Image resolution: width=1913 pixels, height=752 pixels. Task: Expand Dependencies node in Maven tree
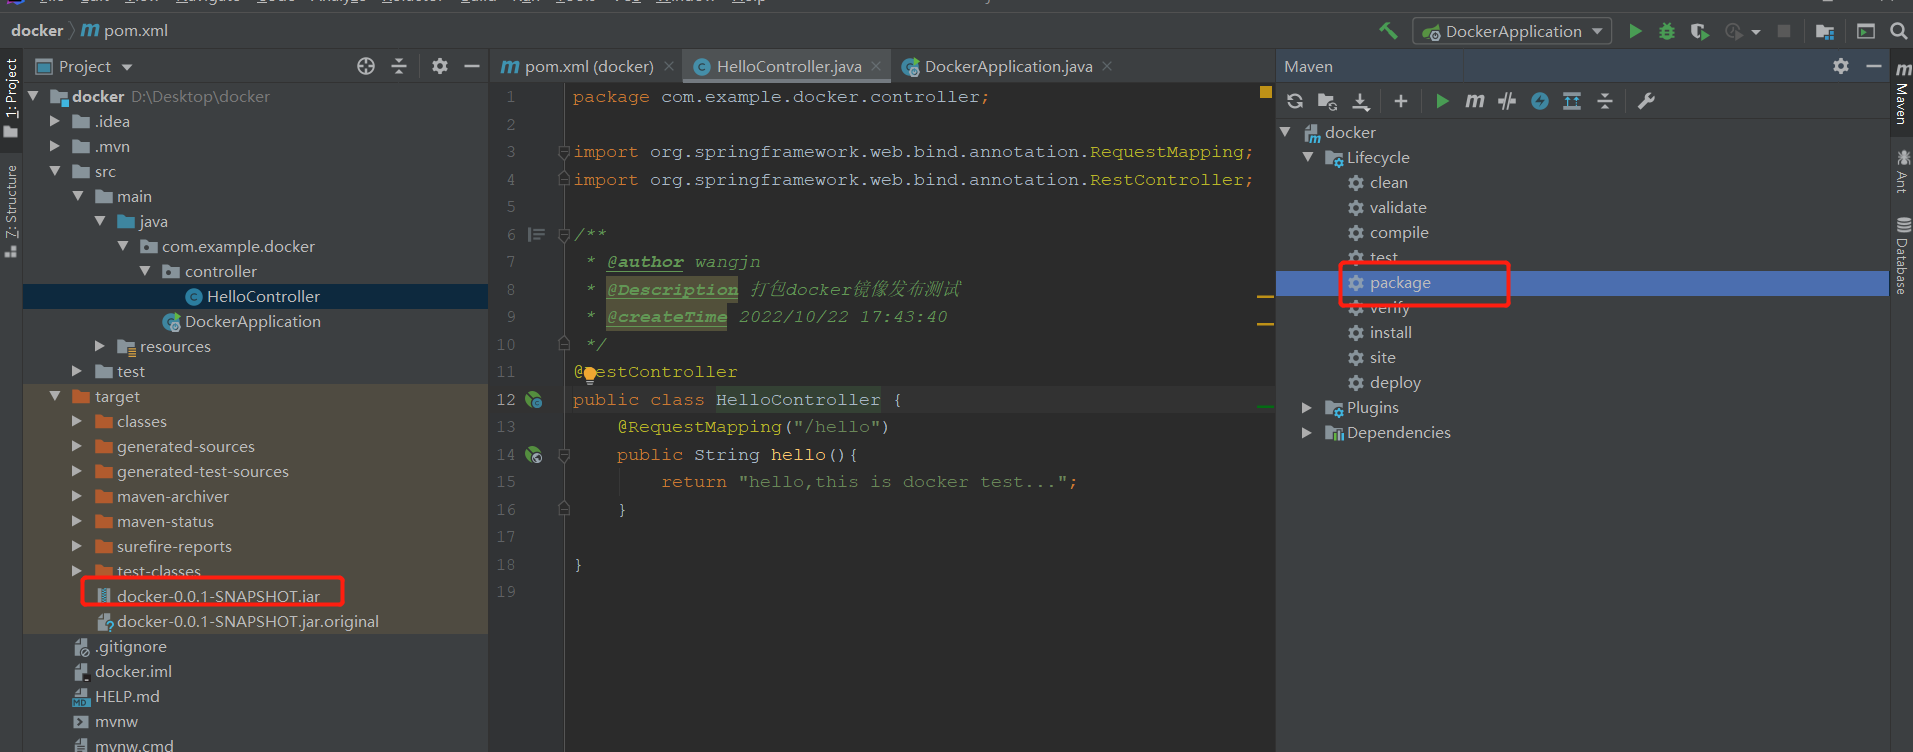[x=1307, y=432]
